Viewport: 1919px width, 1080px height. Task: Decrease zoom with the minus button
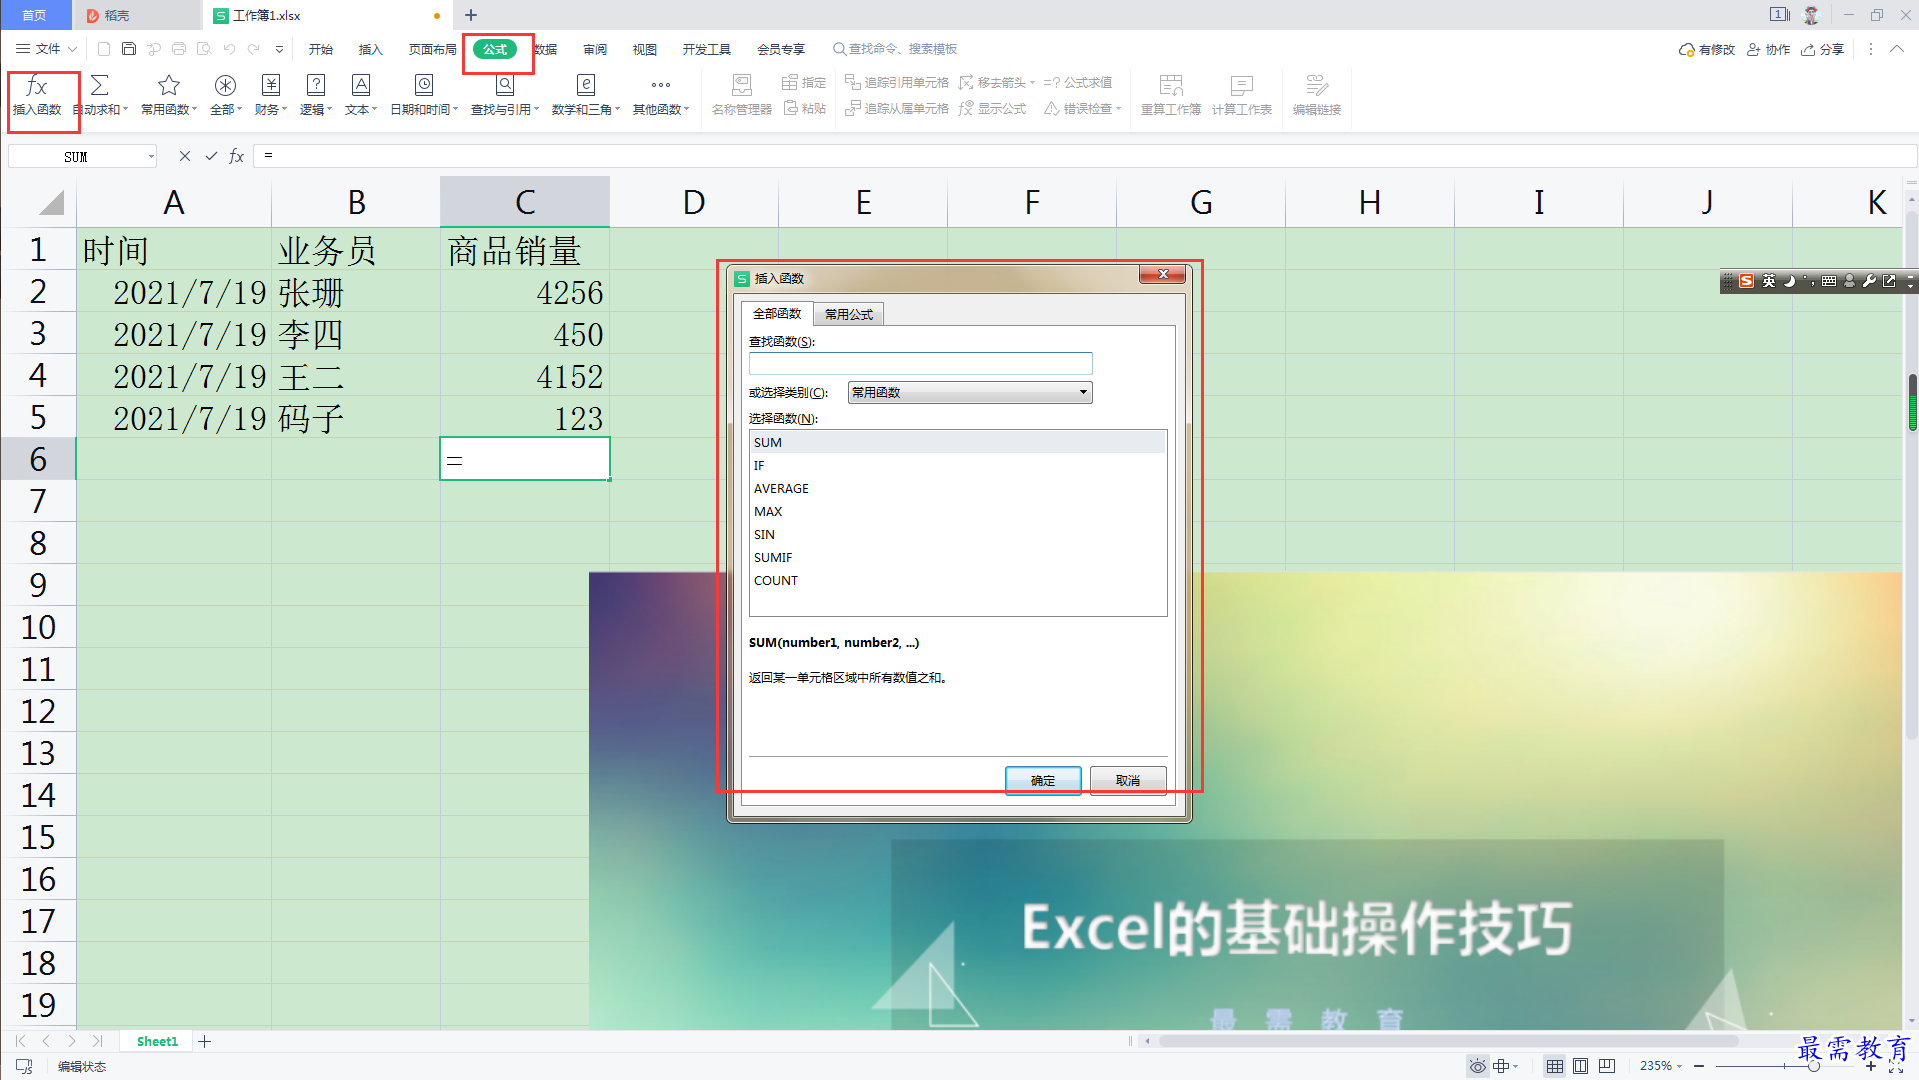pyautogui.click(x=1699, y=1066)
